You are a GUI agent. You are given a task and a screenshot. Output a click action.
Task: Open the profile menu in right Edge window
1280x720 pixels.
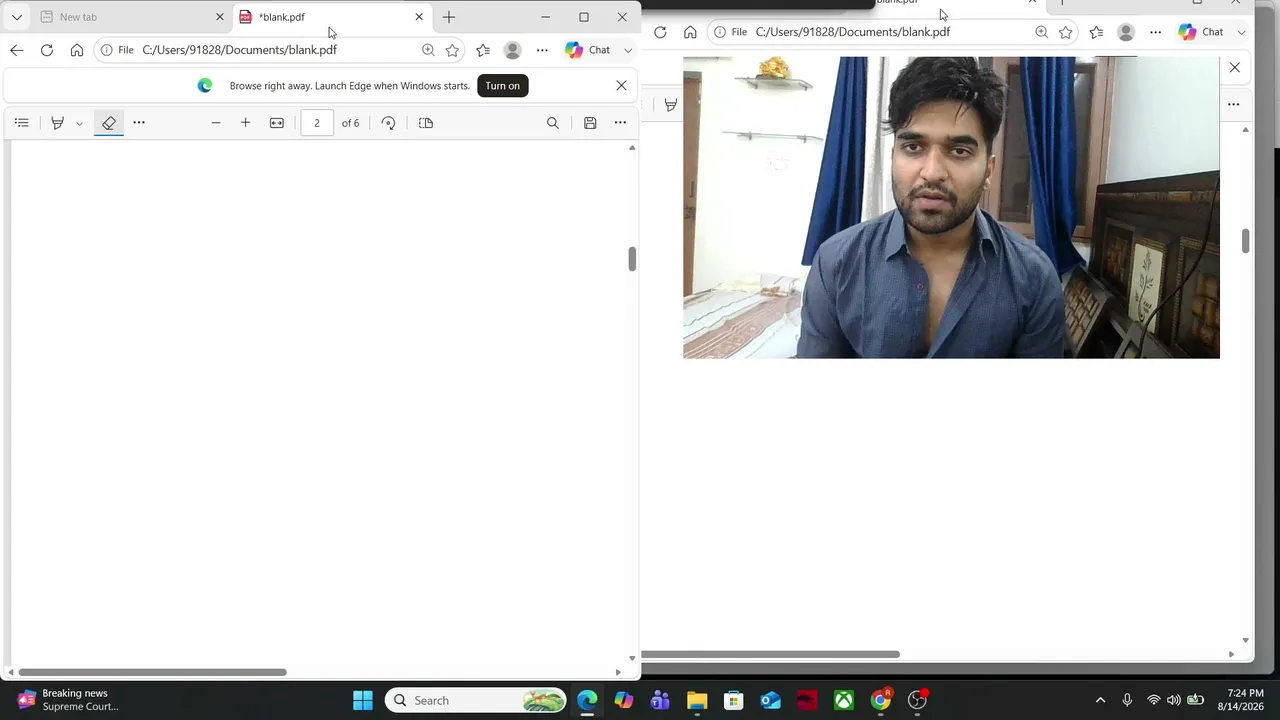[x=1126, y=32]
